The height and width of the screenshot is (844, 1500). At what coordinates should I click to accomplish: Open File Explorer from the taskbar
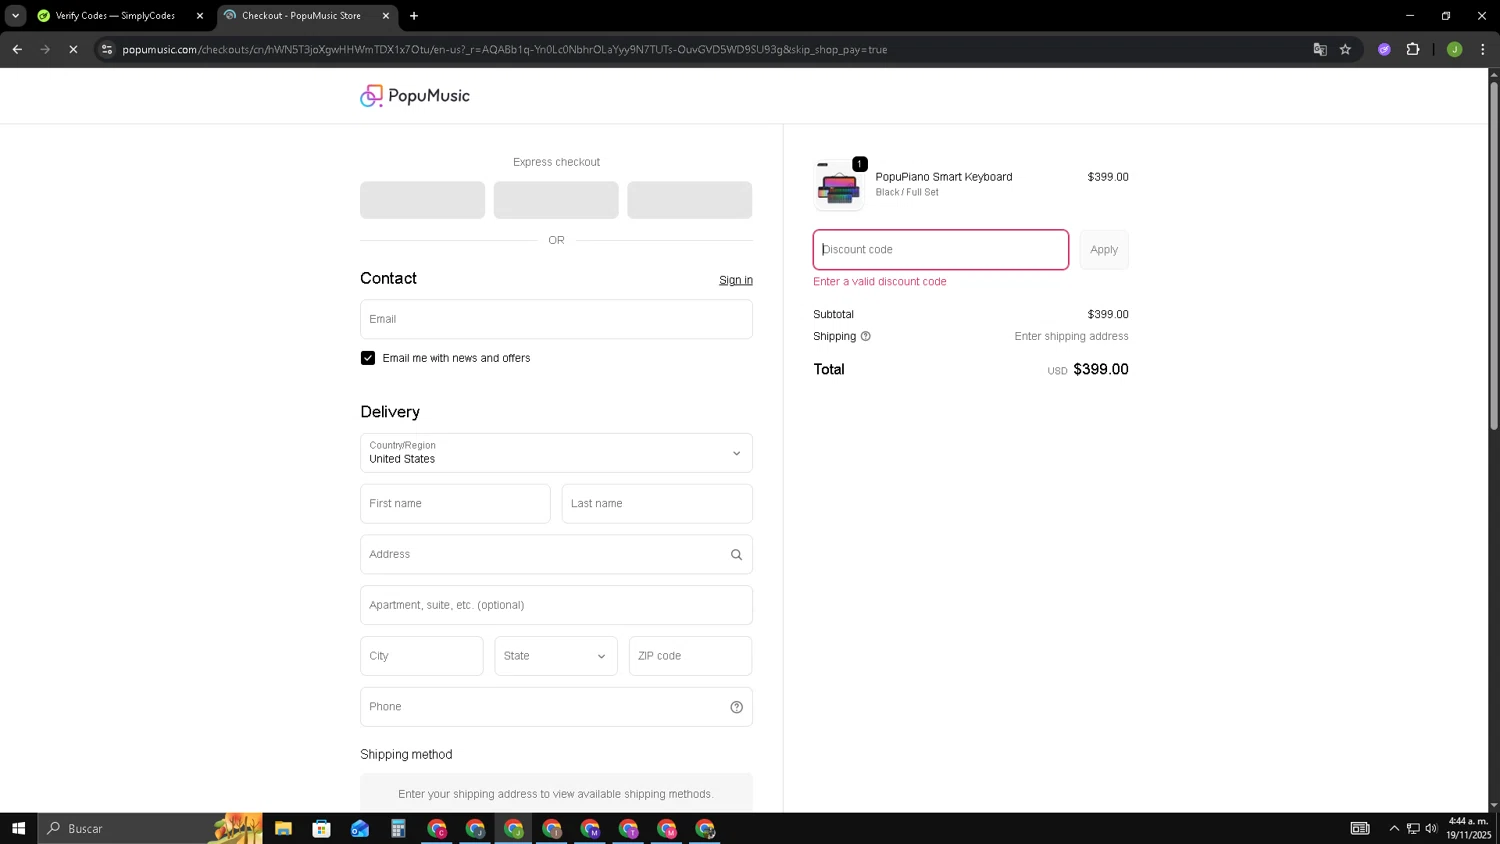pyautogui.click(x=283, y=828)
